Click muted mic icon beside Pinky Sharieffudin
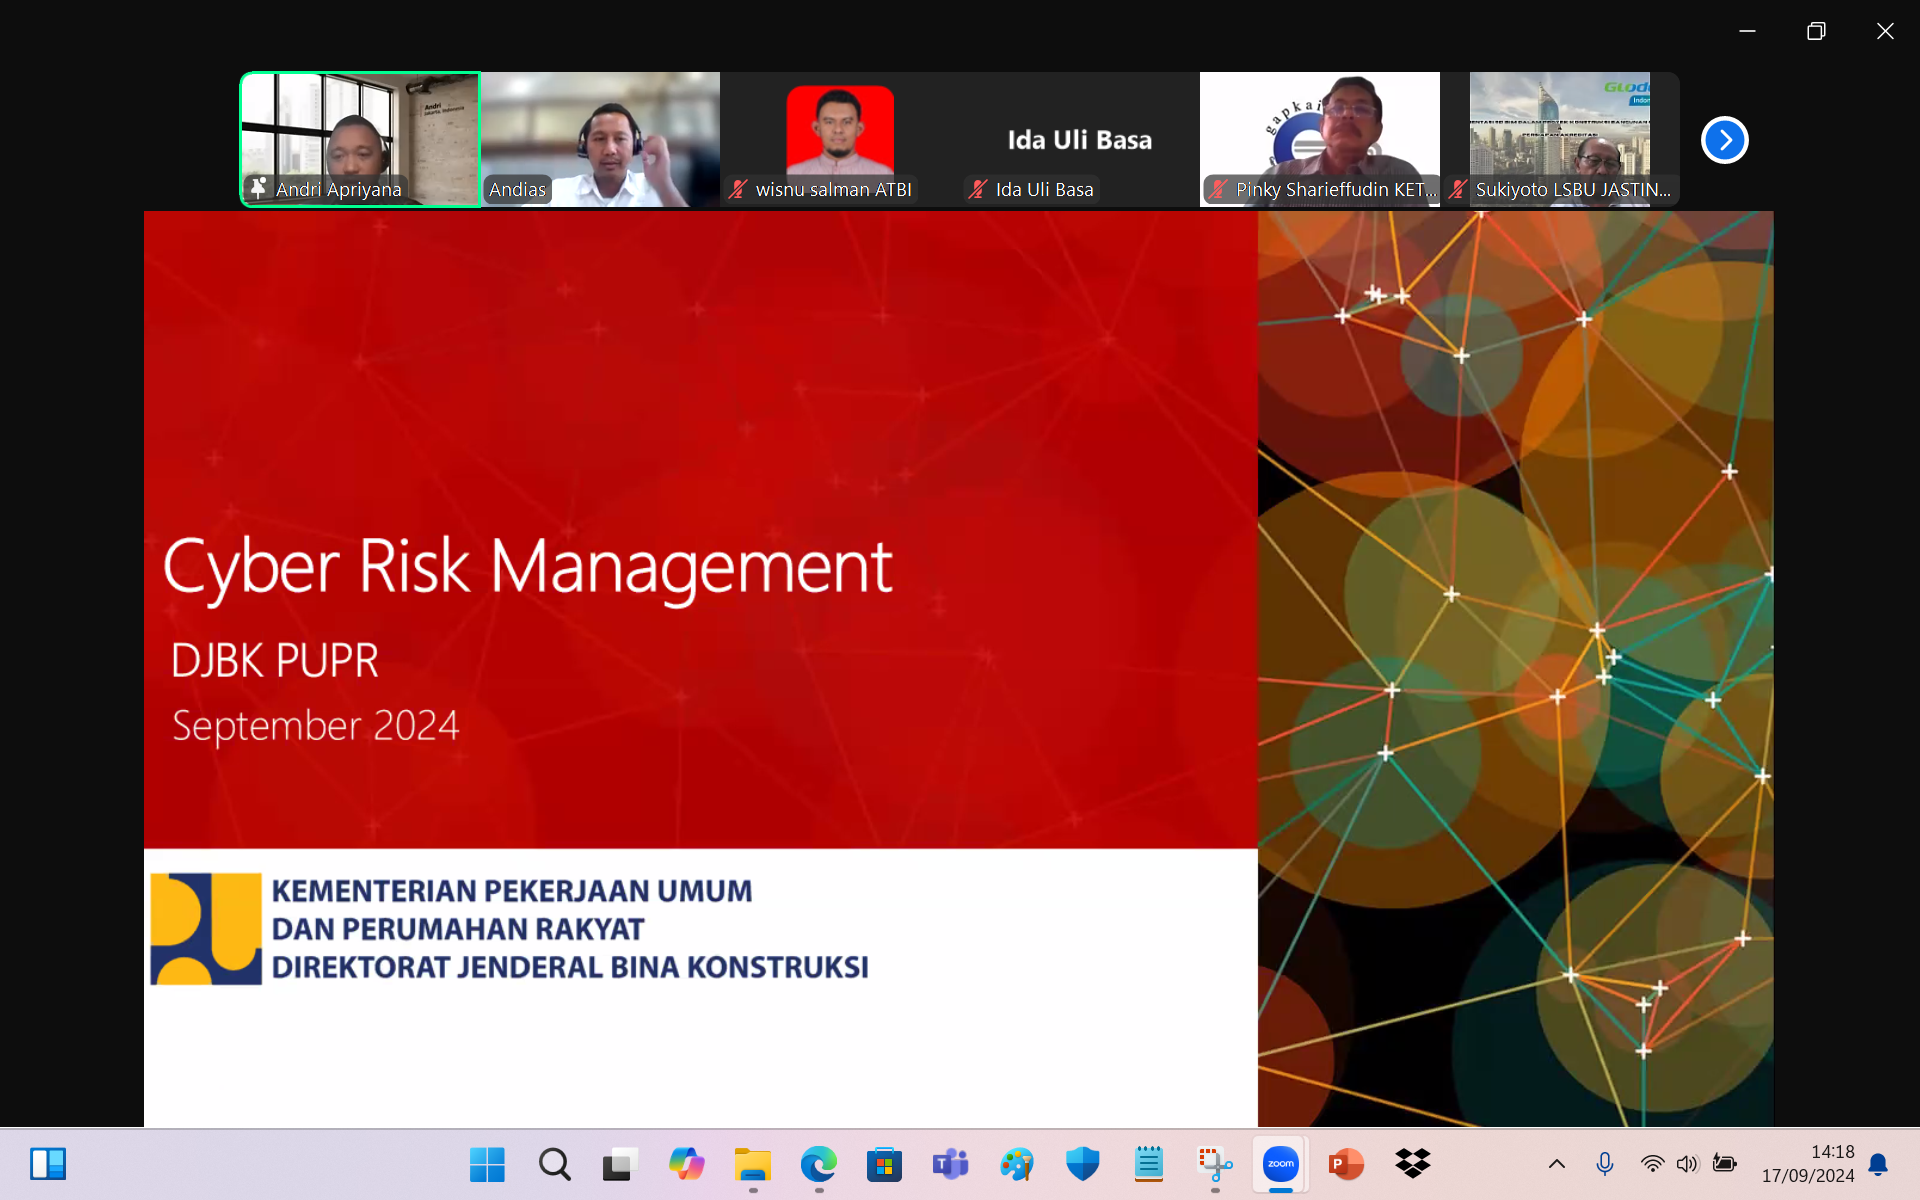 pos(1218,189)
